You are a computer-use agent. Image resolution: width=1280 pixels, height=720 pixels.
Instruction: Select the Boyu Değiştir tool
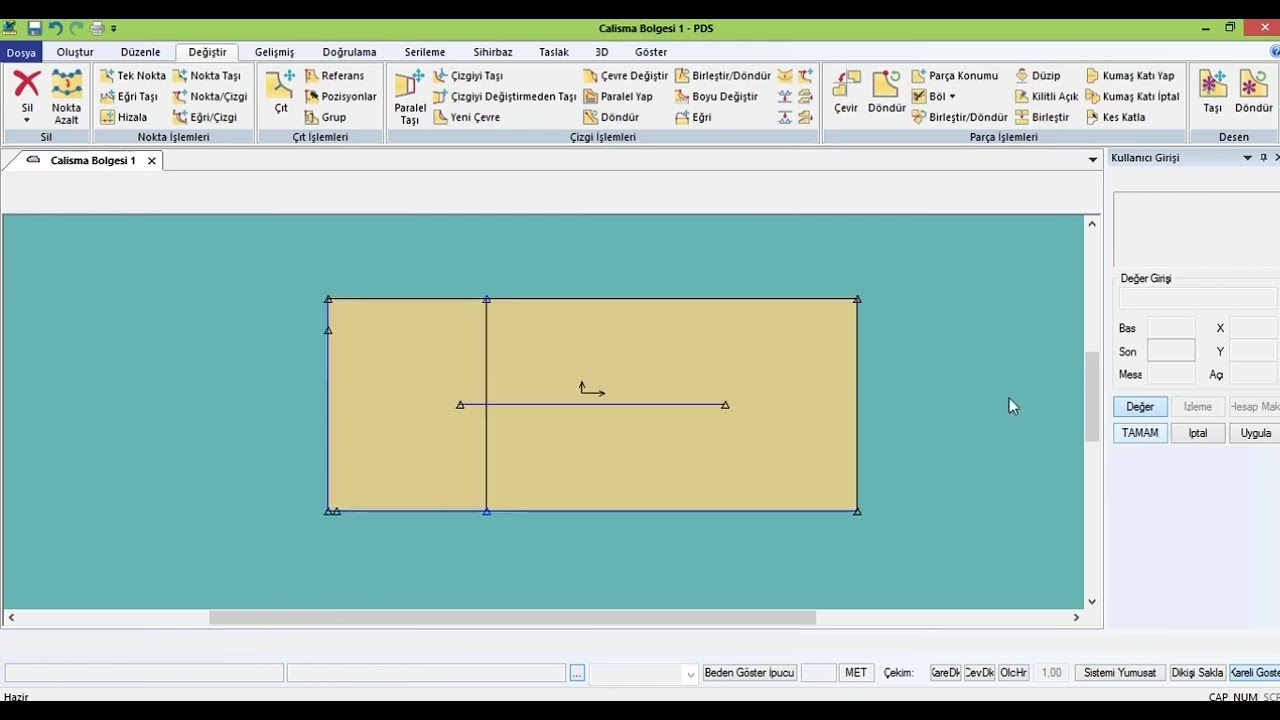[x=716, y=97]
